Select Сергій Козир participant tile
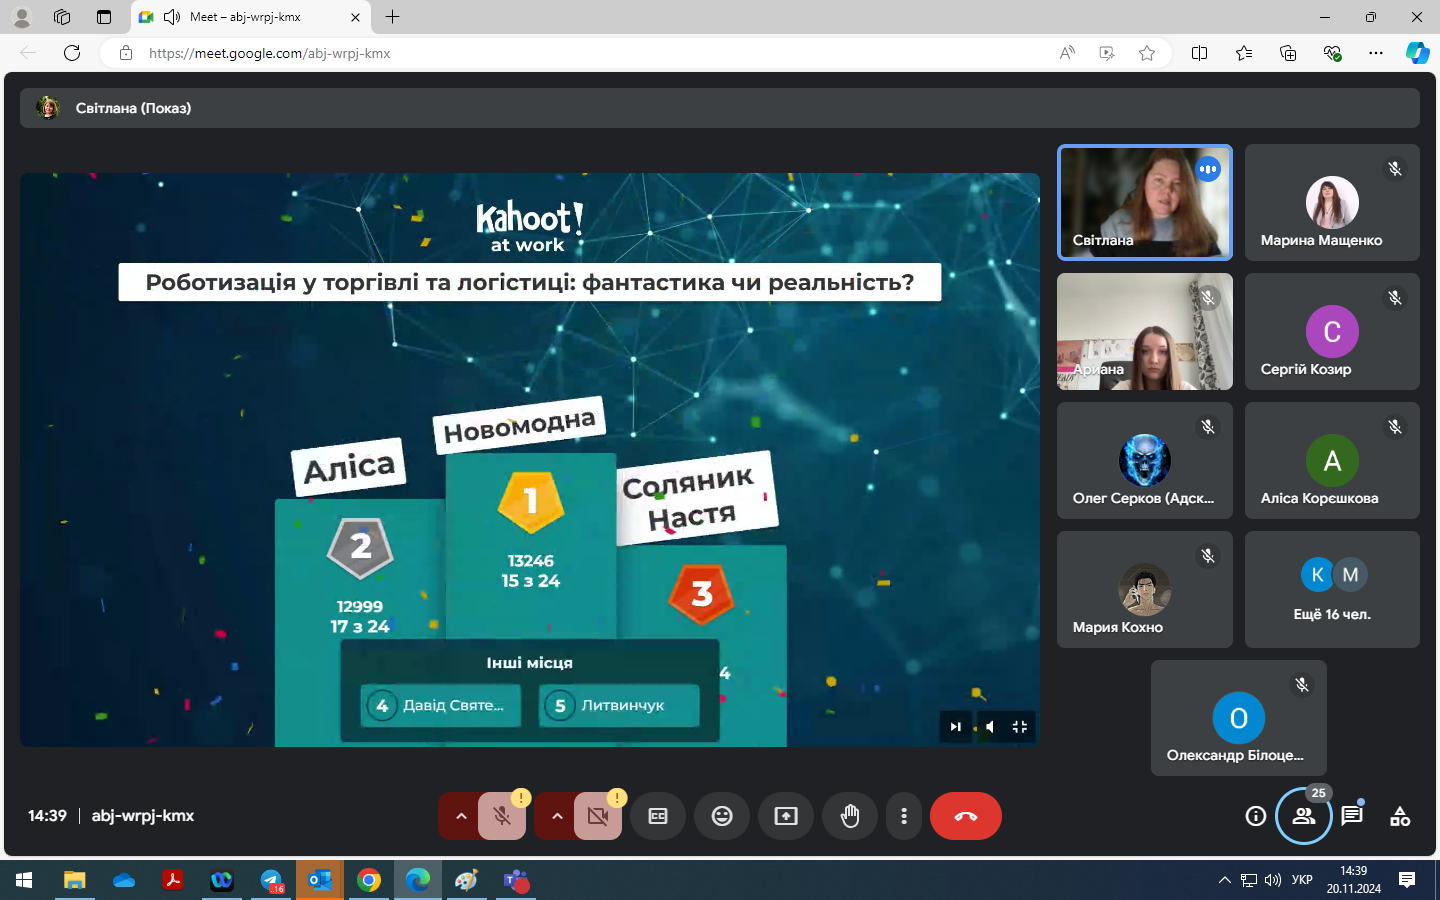1440x900 pixels. [x=1332, y=331]
